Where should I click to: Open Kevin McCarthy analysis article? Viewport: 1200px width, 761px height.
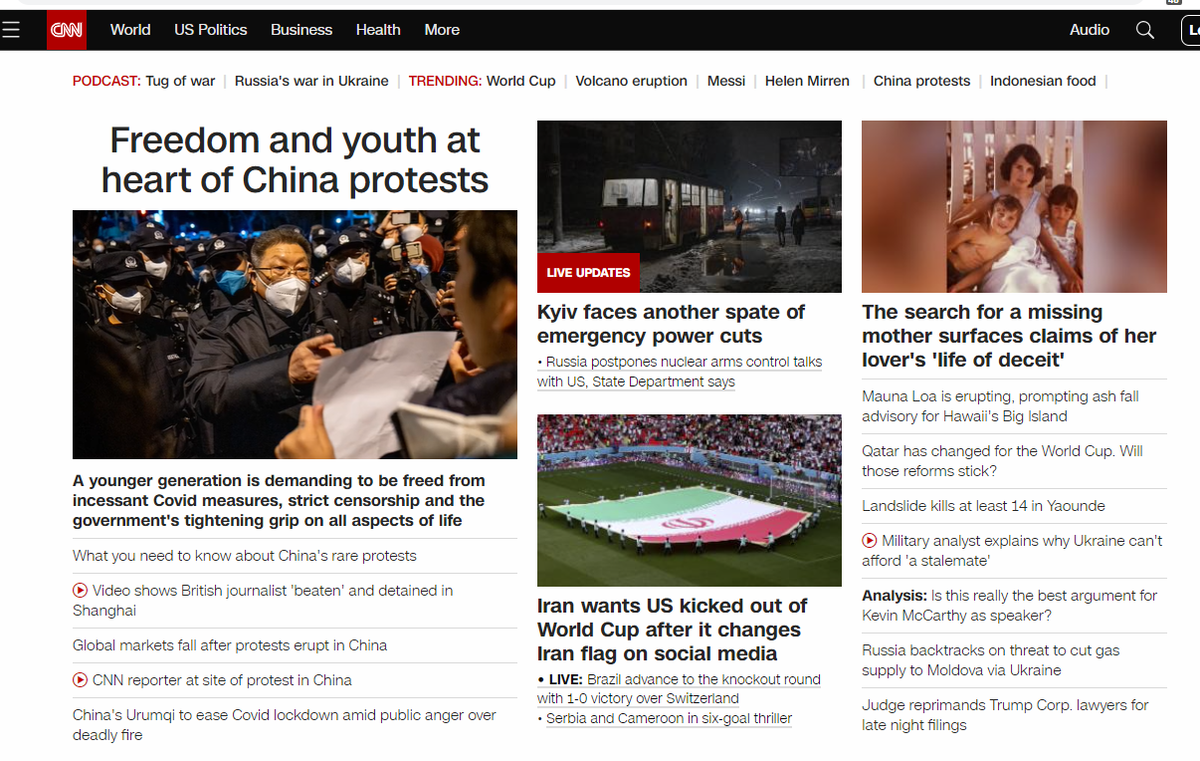click(1009, 605)
